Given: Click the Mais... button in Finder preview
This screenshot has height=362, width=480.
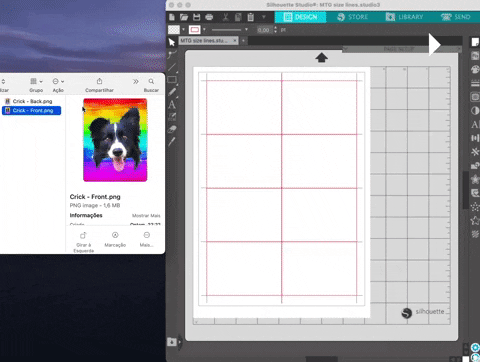Looking at the screenshot, I should point(146,240).
